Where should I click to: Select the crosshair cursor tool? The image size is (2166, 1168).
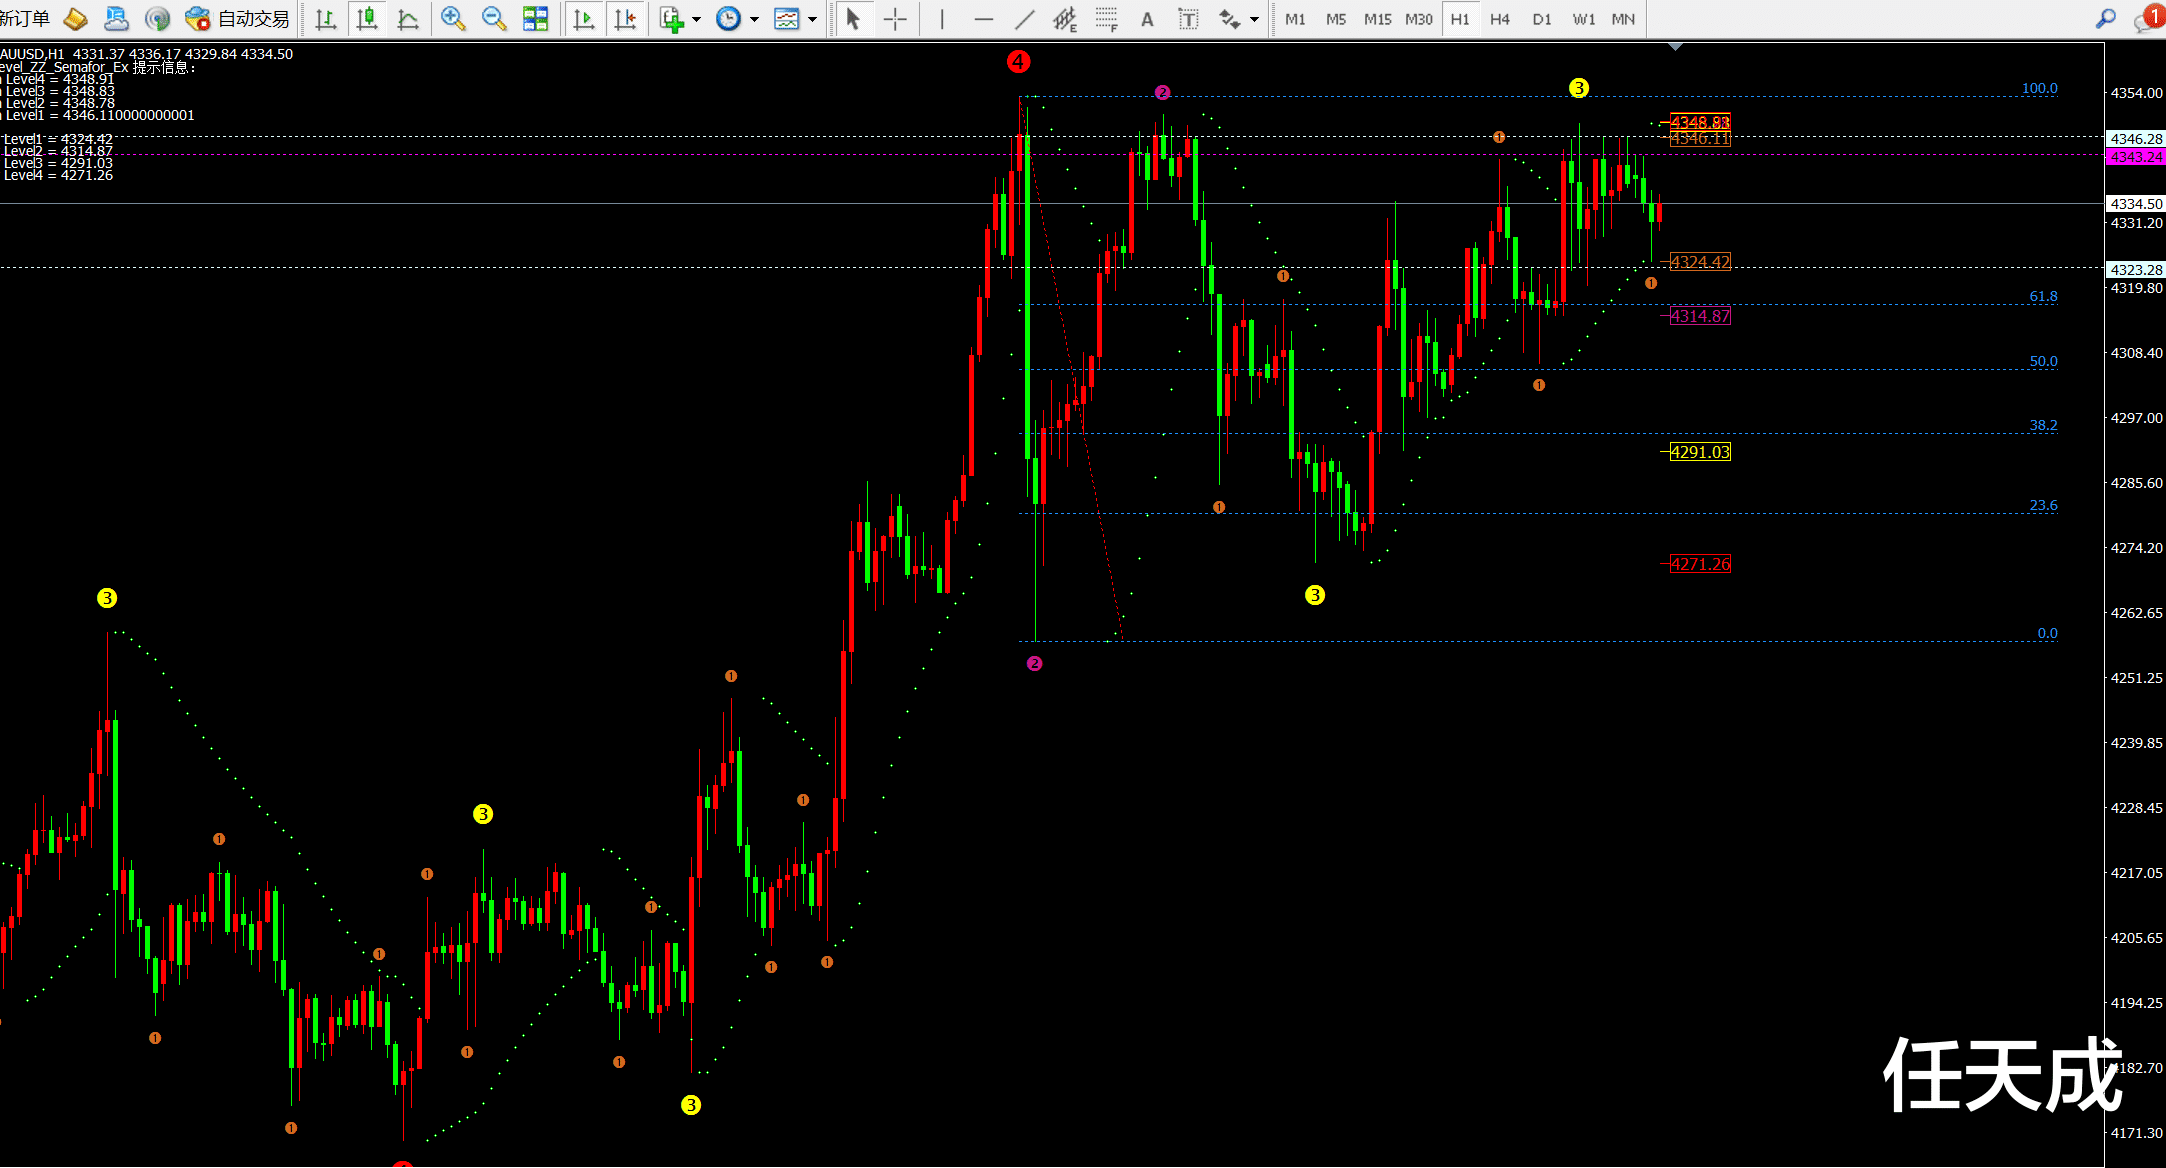point(895,19)
